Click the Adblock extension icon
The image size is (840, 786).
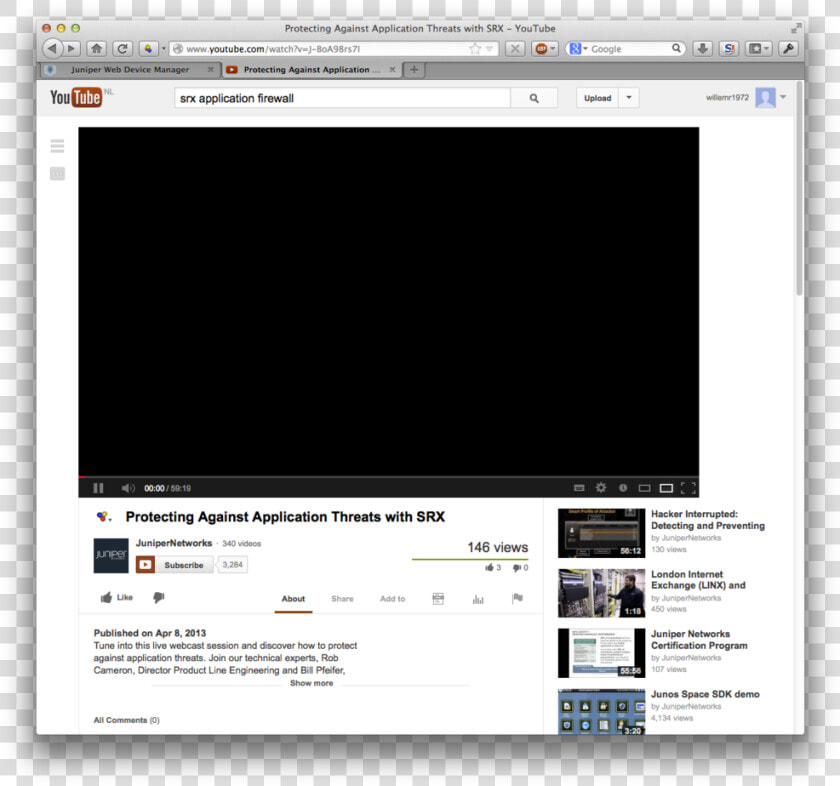(542, 49)
